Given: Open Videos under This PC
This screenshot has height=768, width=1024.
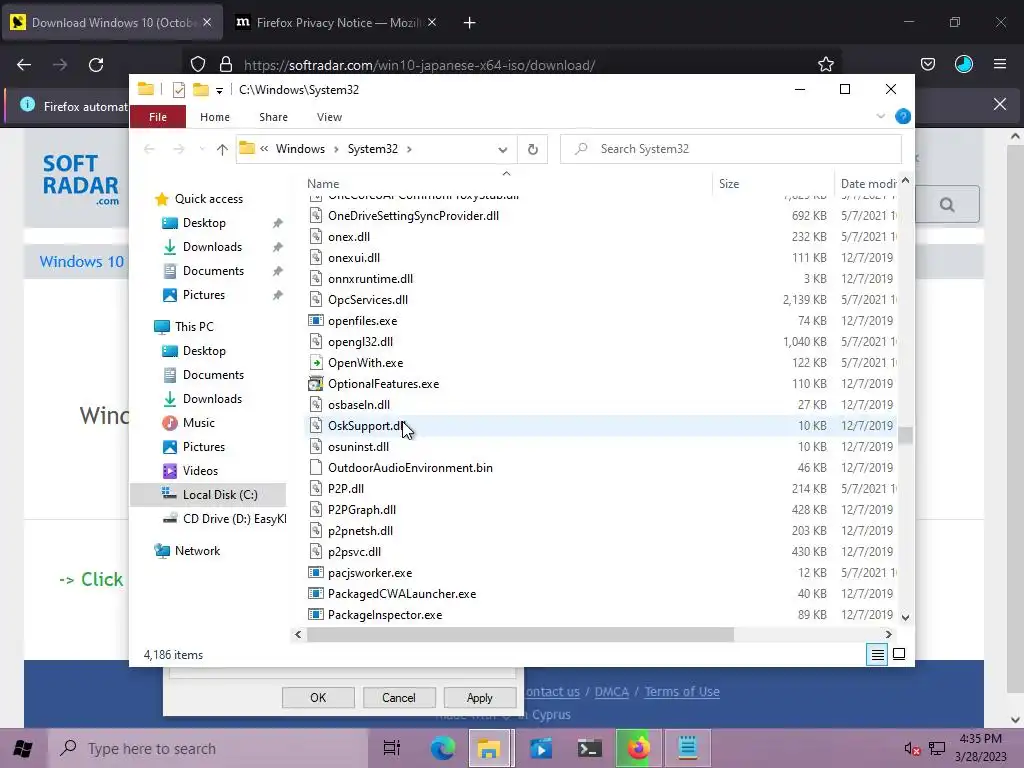Looking at the screenshot, I should point(200,471).
